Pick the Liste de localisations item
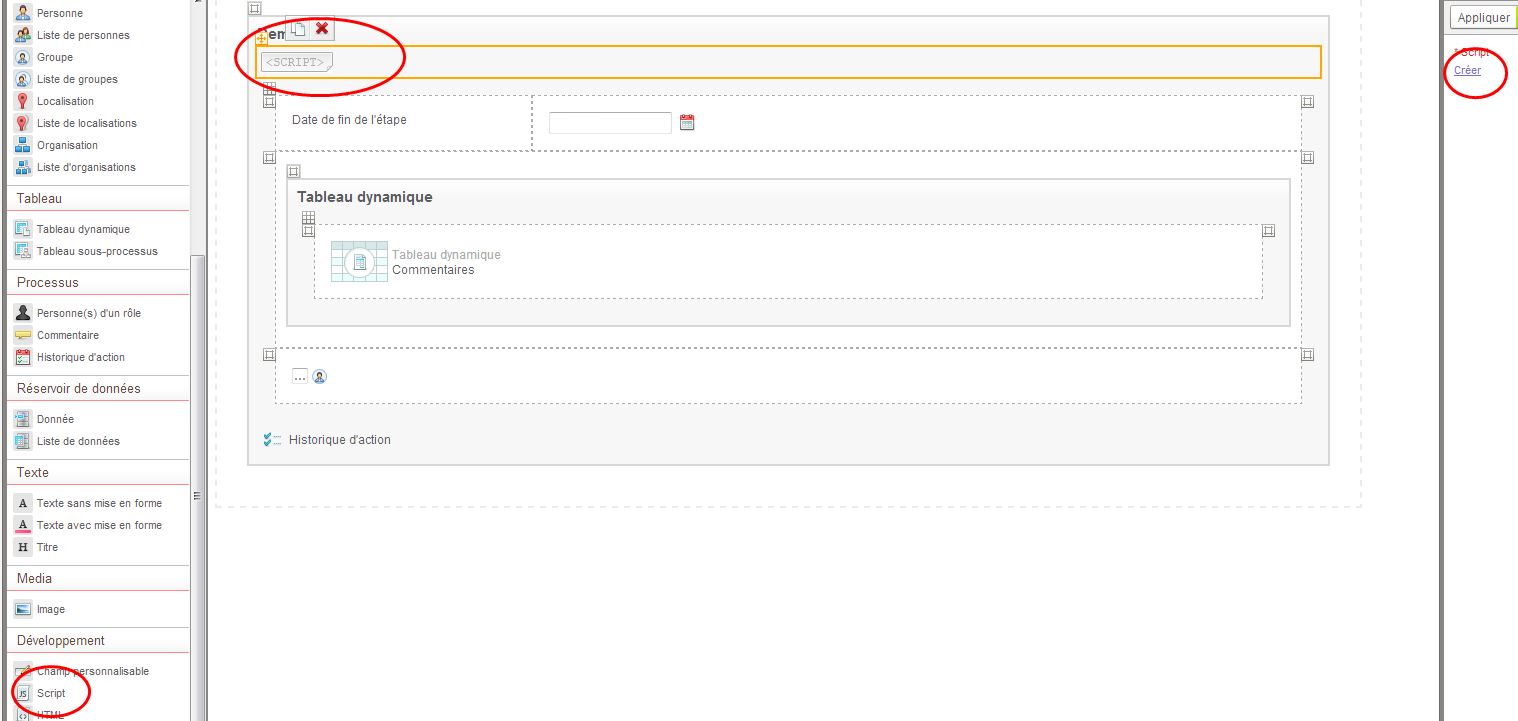 76,123
